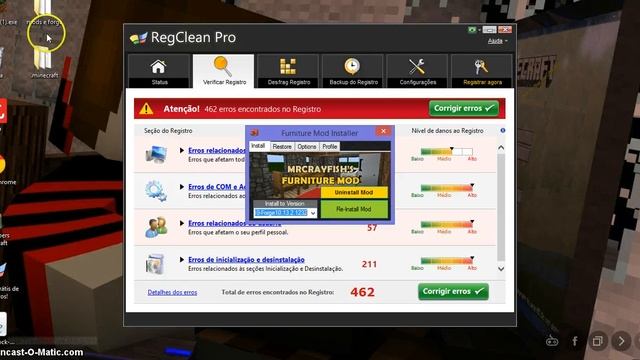
Task: Open the Registrar agora tab
Action: 482,71
